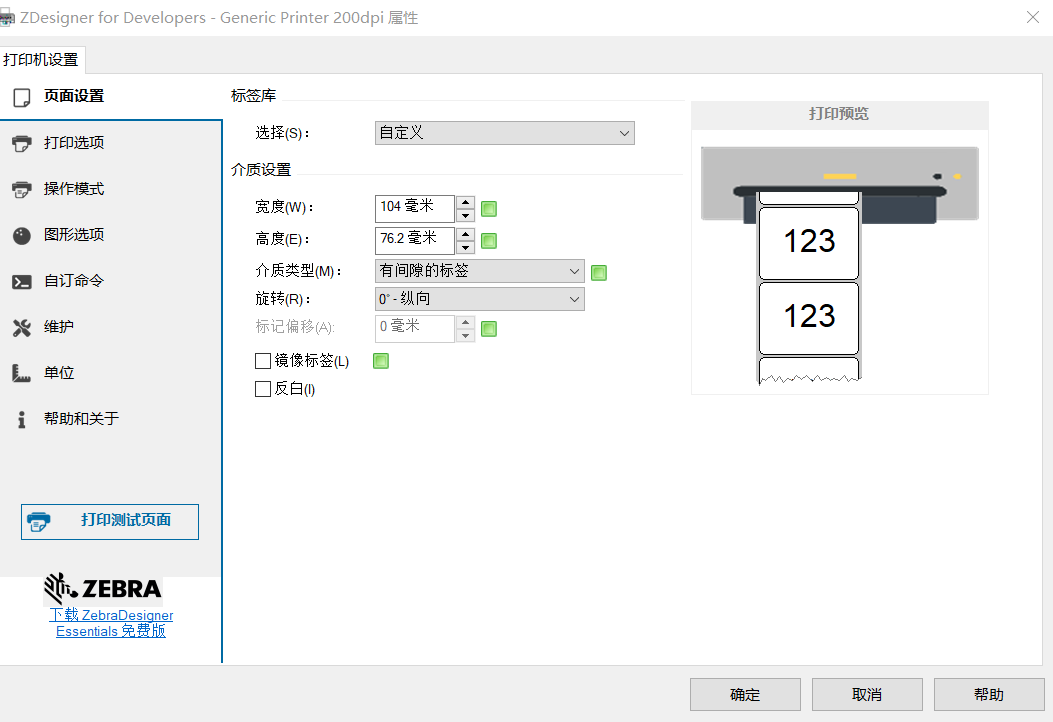This screenshot has width=1053, height=722.
Task: Open the 下载 ZebraDesigner Essentials 免费版 link
Action: pyautogui.click(x=111, y=623)
